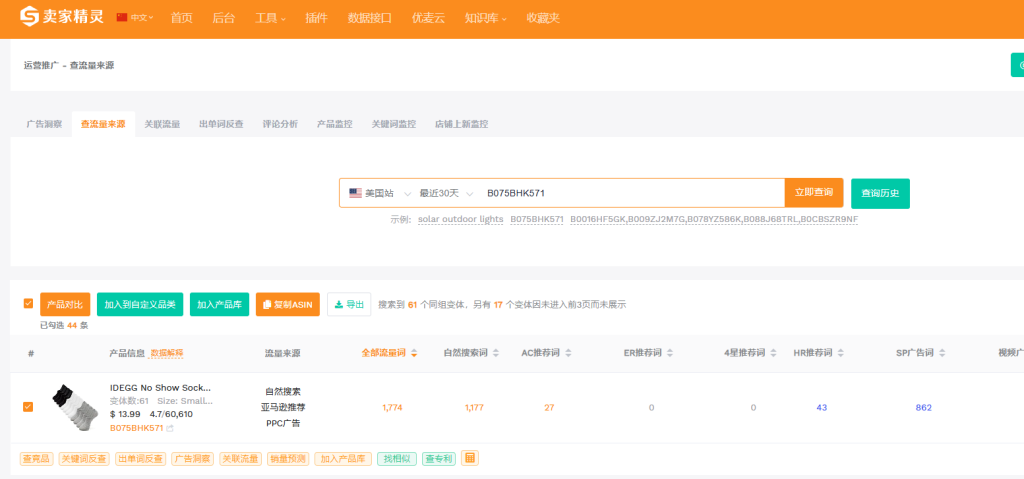The image size is (1024, 479).
Task: Open the 工具 menu in the top navigation
Action: coord(270,18)
